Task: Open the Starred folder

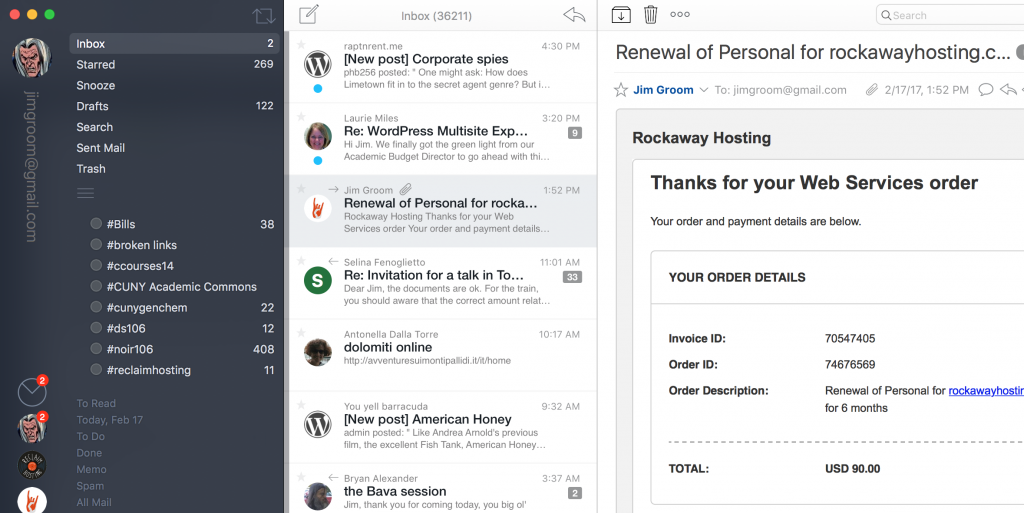Action: (x=174, y=65)
